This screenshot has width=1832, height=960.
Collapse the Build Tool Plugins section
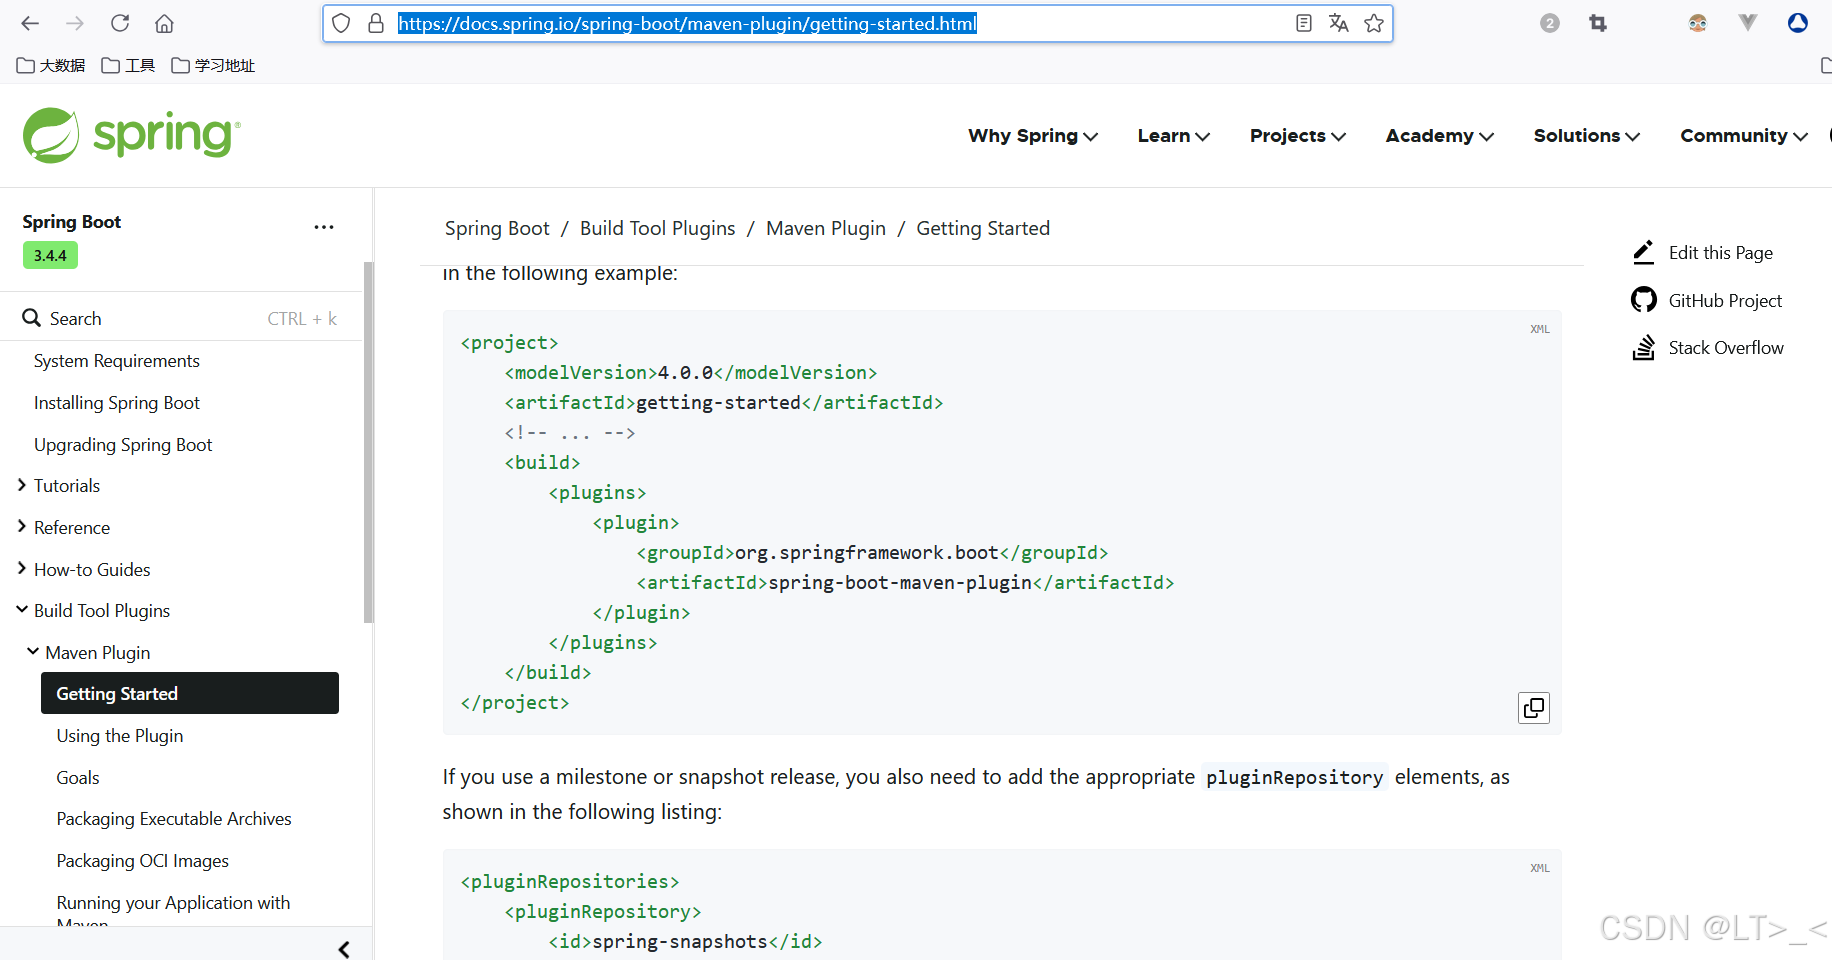(x=20, y=609)
